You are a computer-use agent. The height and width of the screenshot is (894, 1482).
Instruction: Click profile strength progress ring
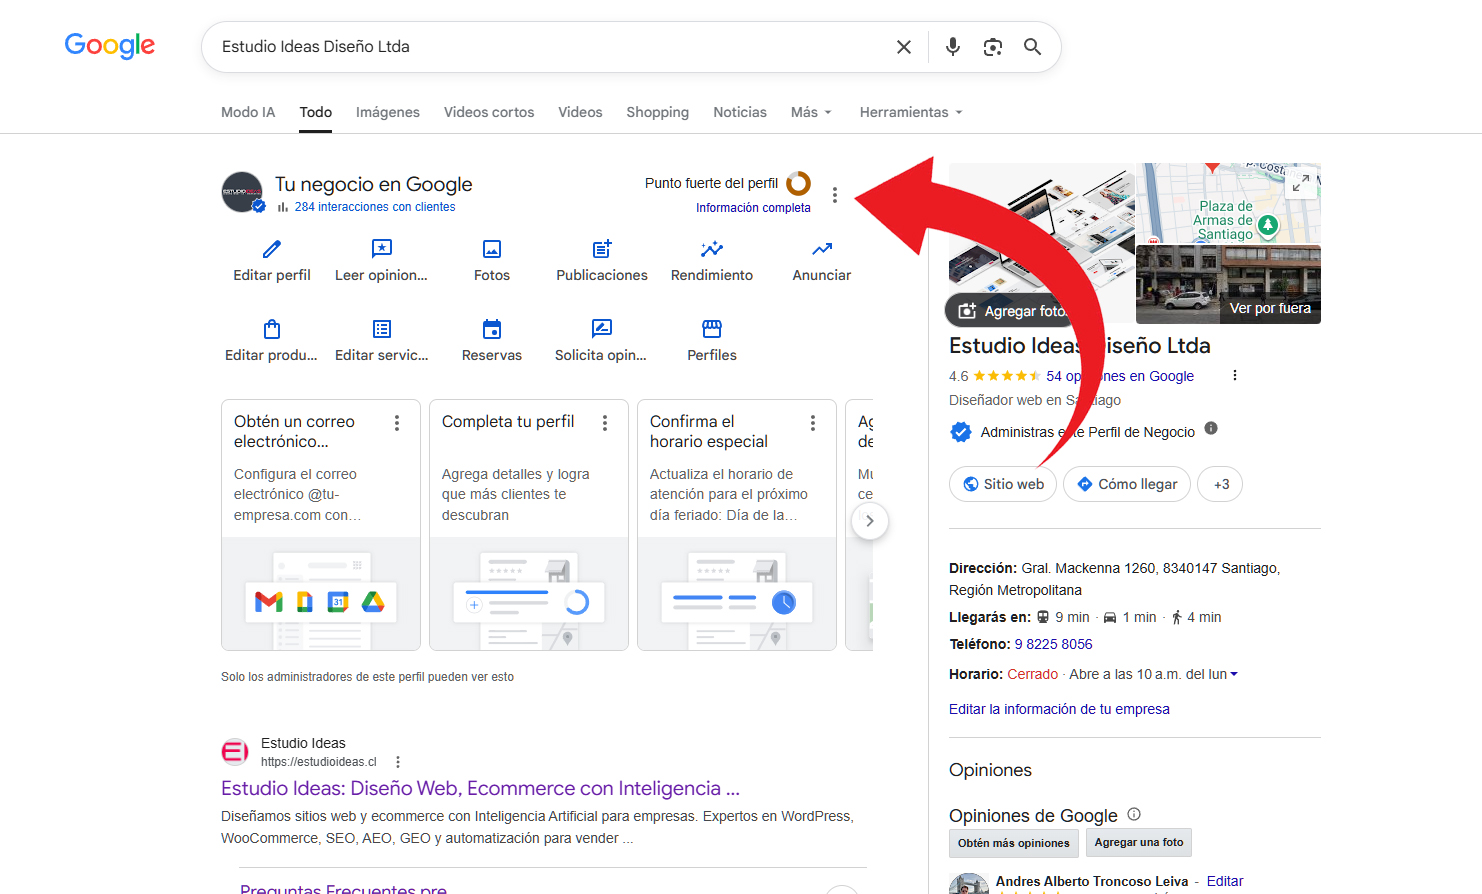tap(798, 183)
